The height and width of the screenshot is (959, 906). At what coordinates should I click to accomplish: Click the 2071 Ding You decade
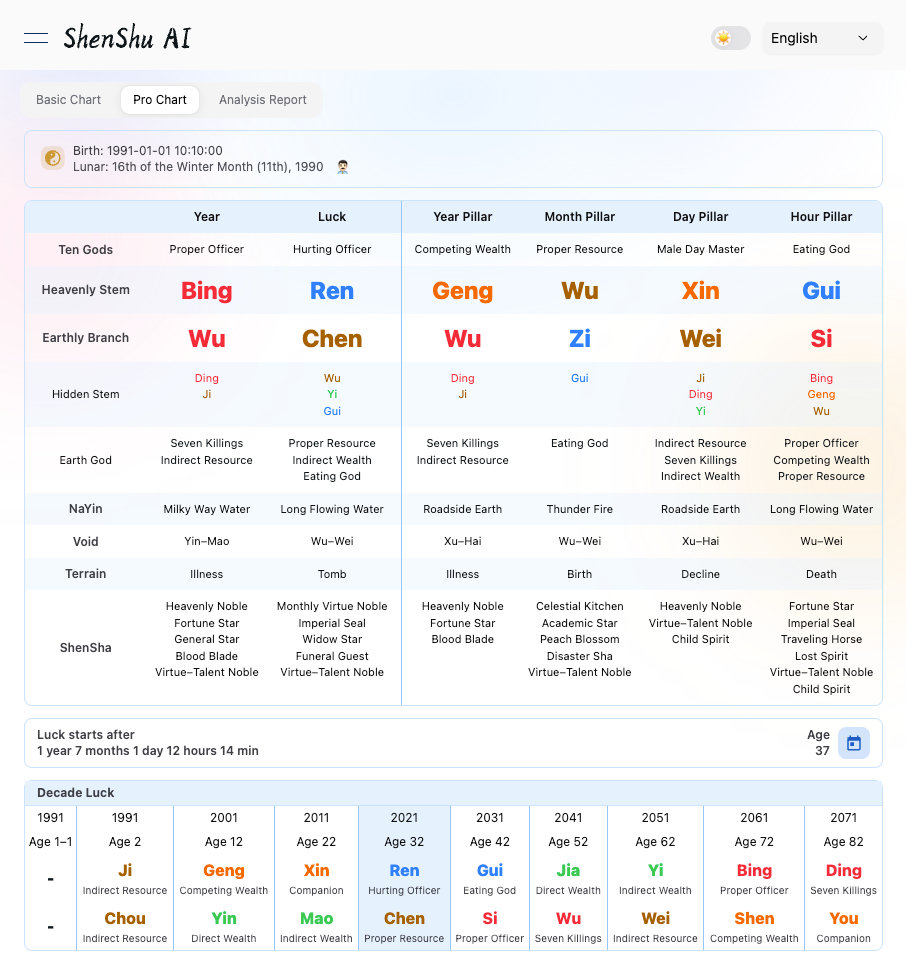point(843,878)
